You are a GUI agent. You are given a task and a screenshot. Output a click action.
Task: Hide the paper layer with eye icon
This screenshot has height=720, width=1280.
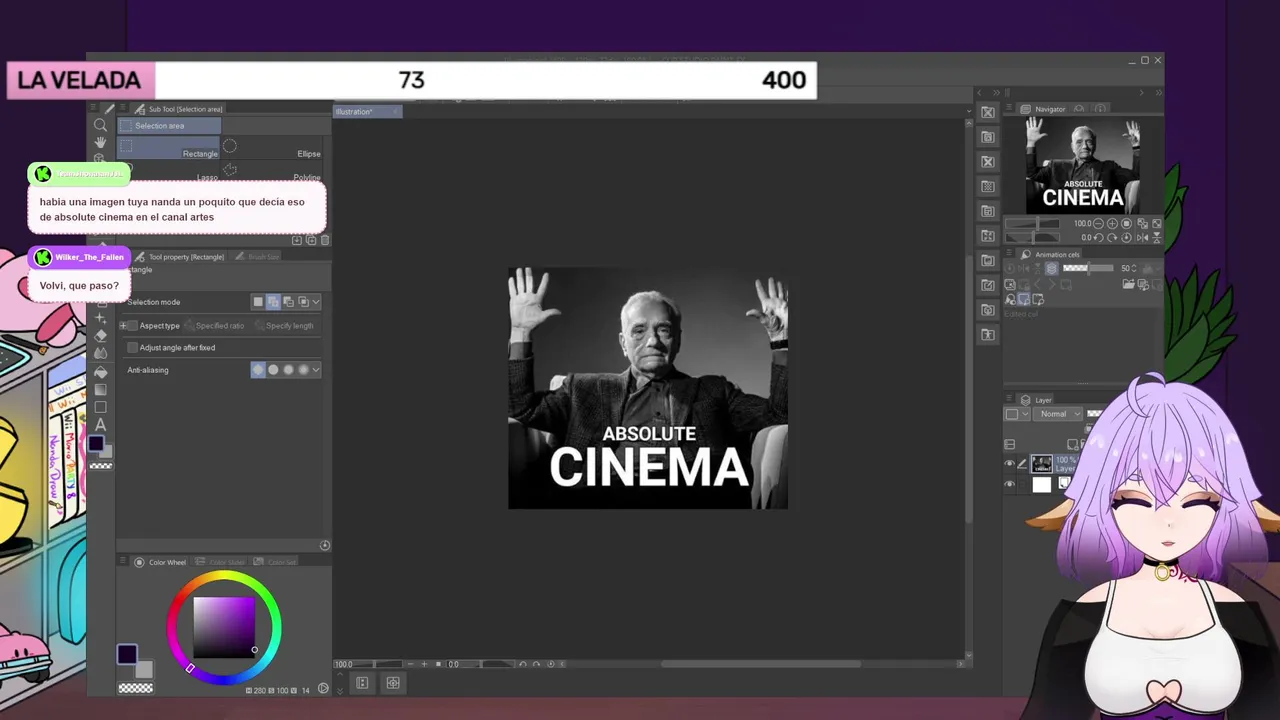[1009, 485]
